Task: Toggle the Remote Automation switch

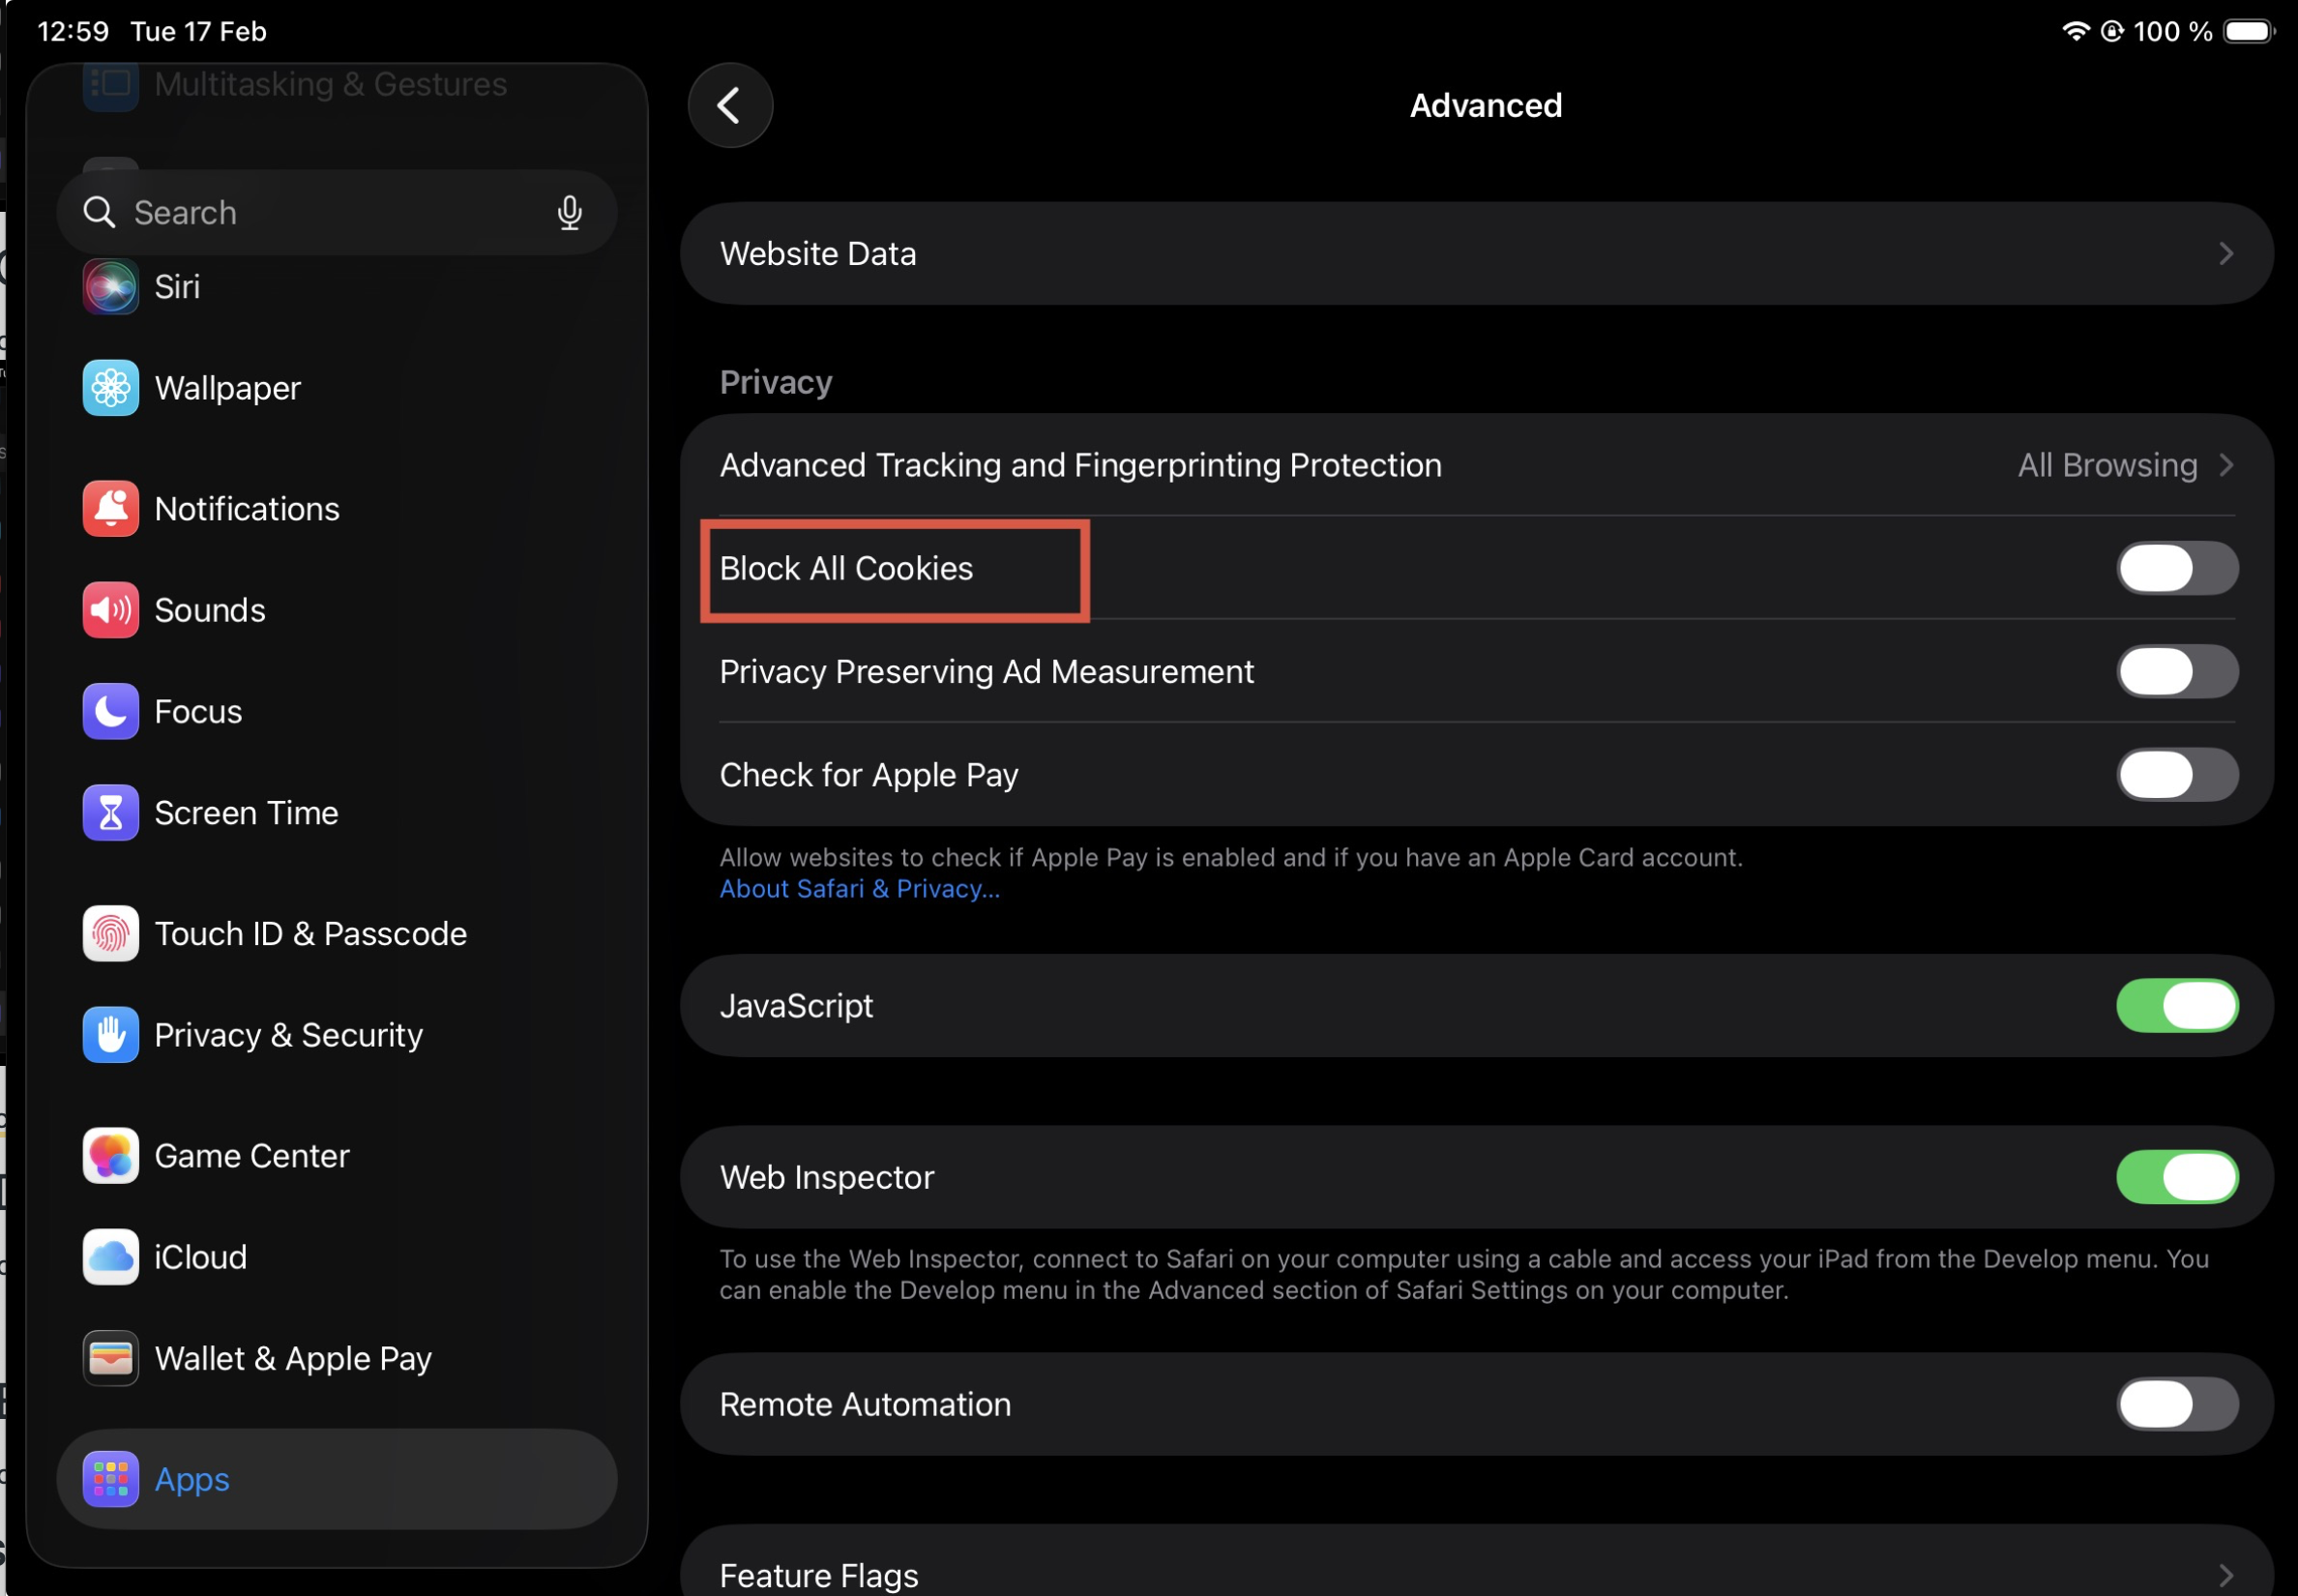Action: 2176,1404
